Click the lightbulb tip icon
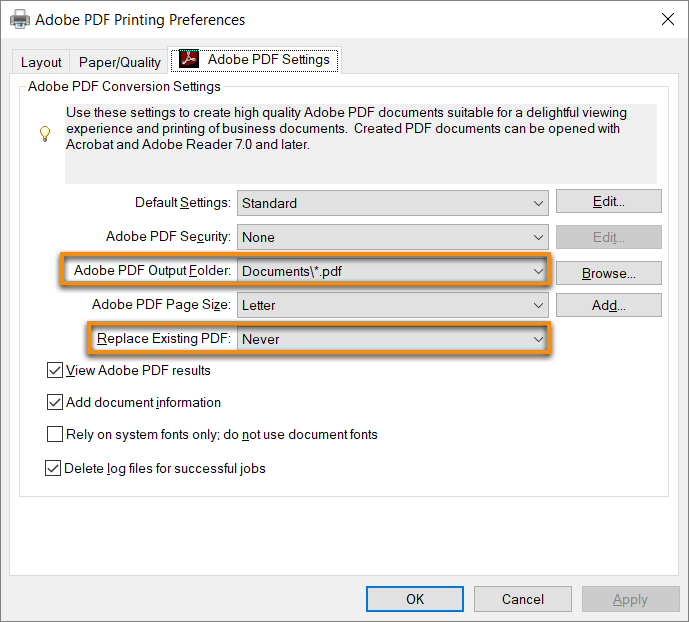The image size is (689, 622). click(44, 134)
